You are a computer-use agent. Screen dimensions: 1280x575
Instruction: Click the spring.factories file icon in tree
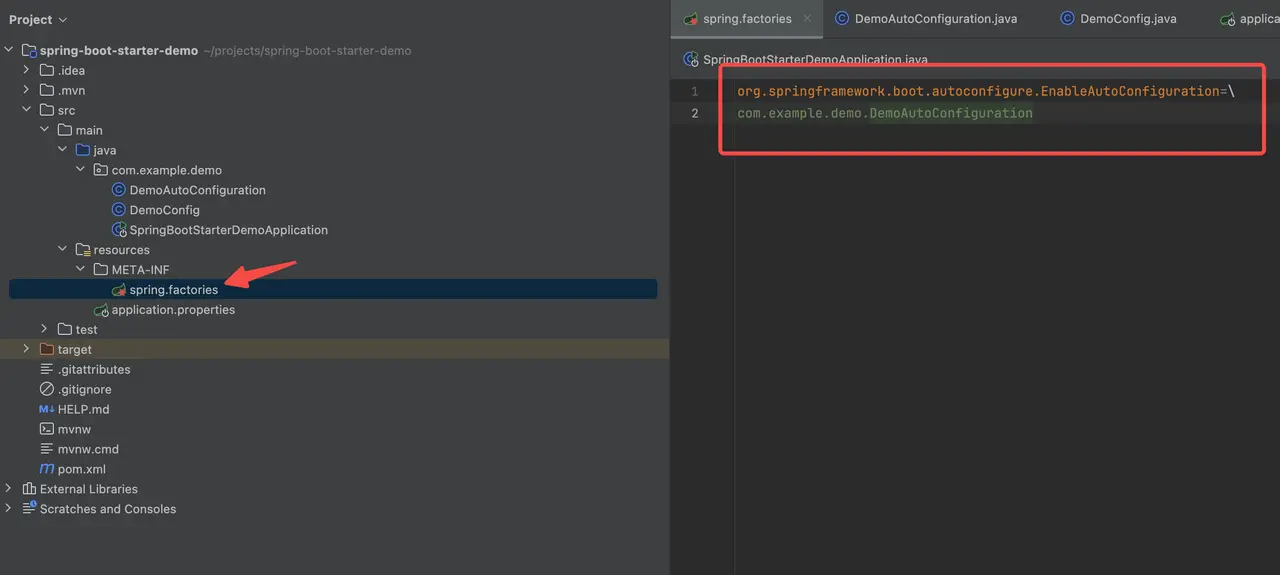click(118, 290)
